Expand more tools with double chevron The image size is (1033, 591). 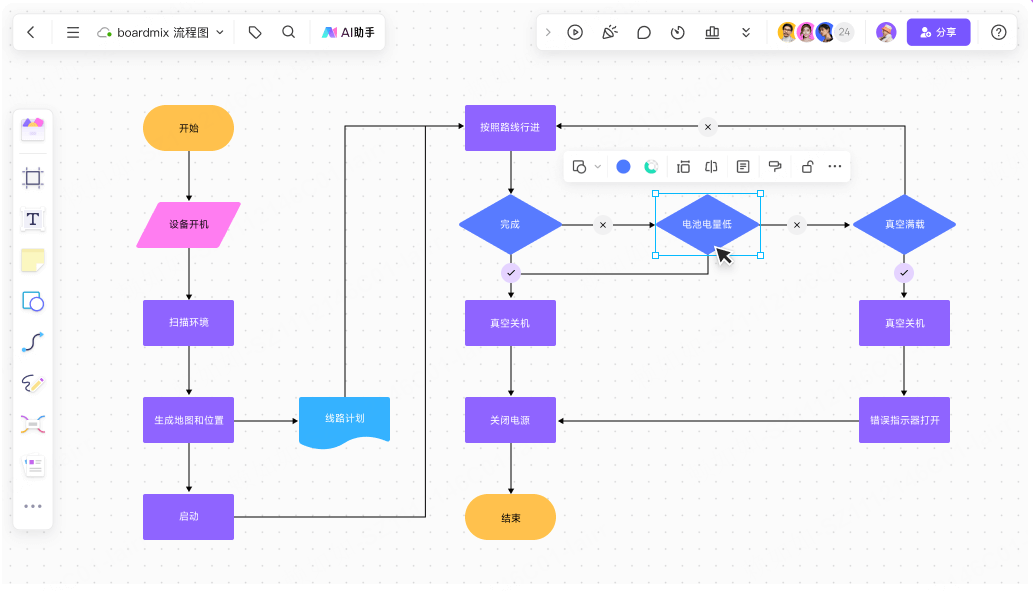746,32
